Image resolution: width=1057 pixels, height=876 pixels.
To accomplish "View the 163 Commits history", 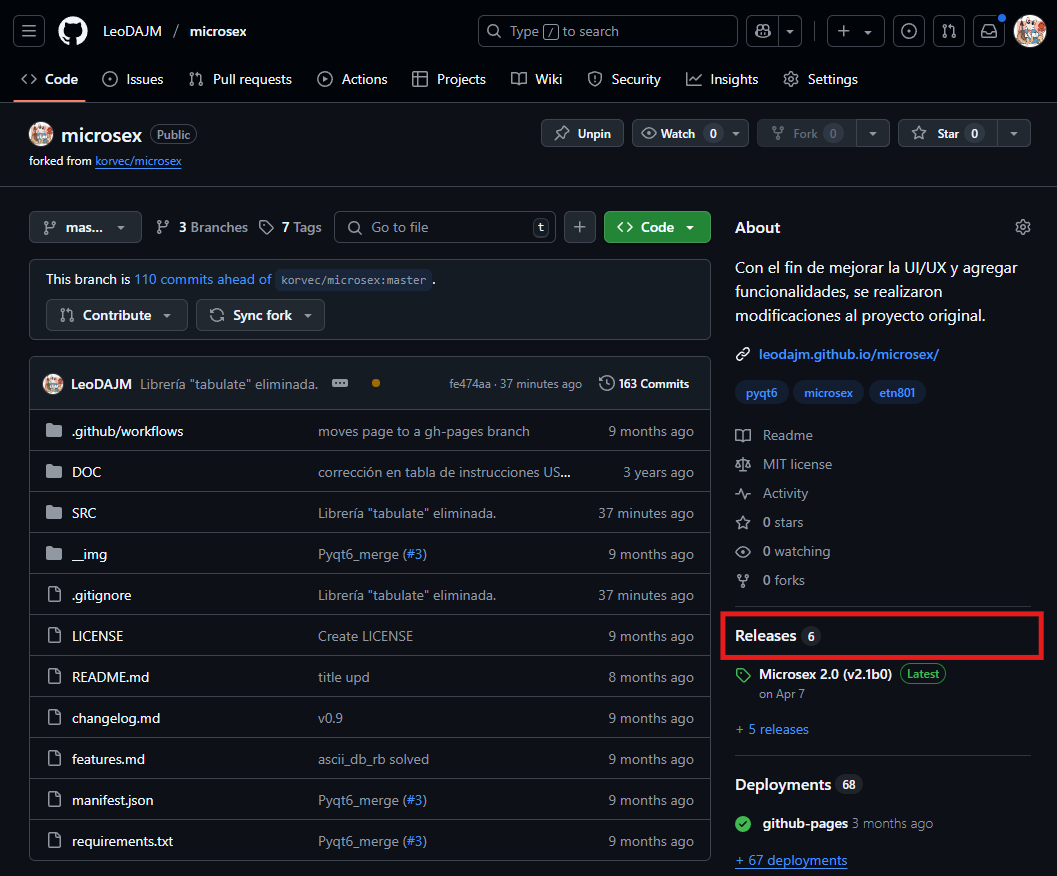I will [644, 384].
